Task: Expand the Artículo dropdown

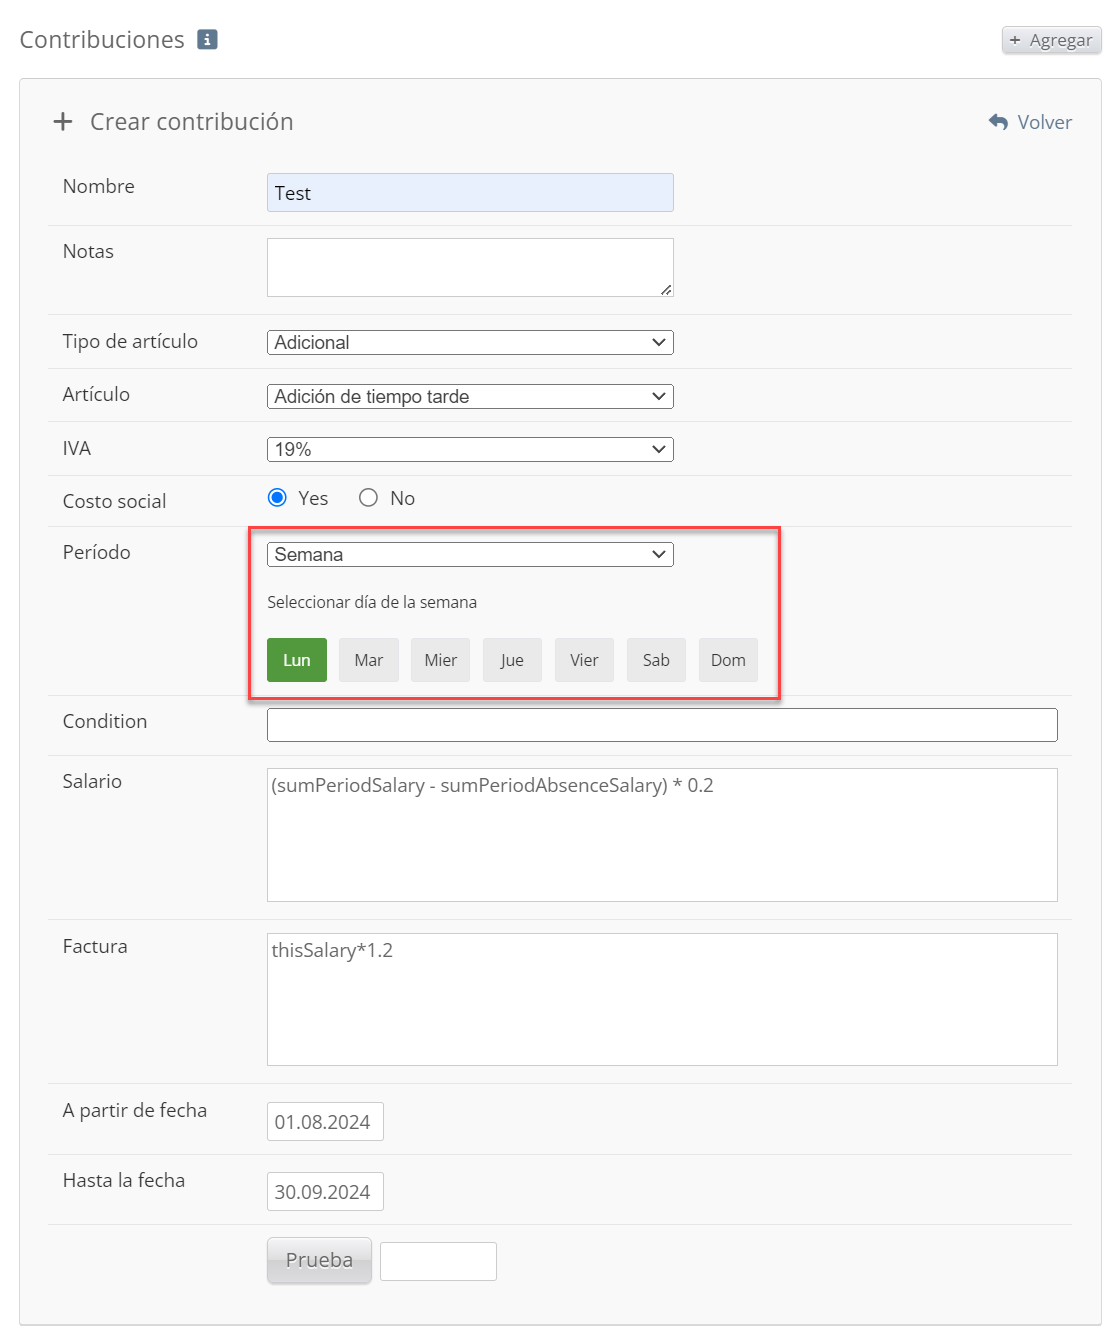Action: click(470, 396)
